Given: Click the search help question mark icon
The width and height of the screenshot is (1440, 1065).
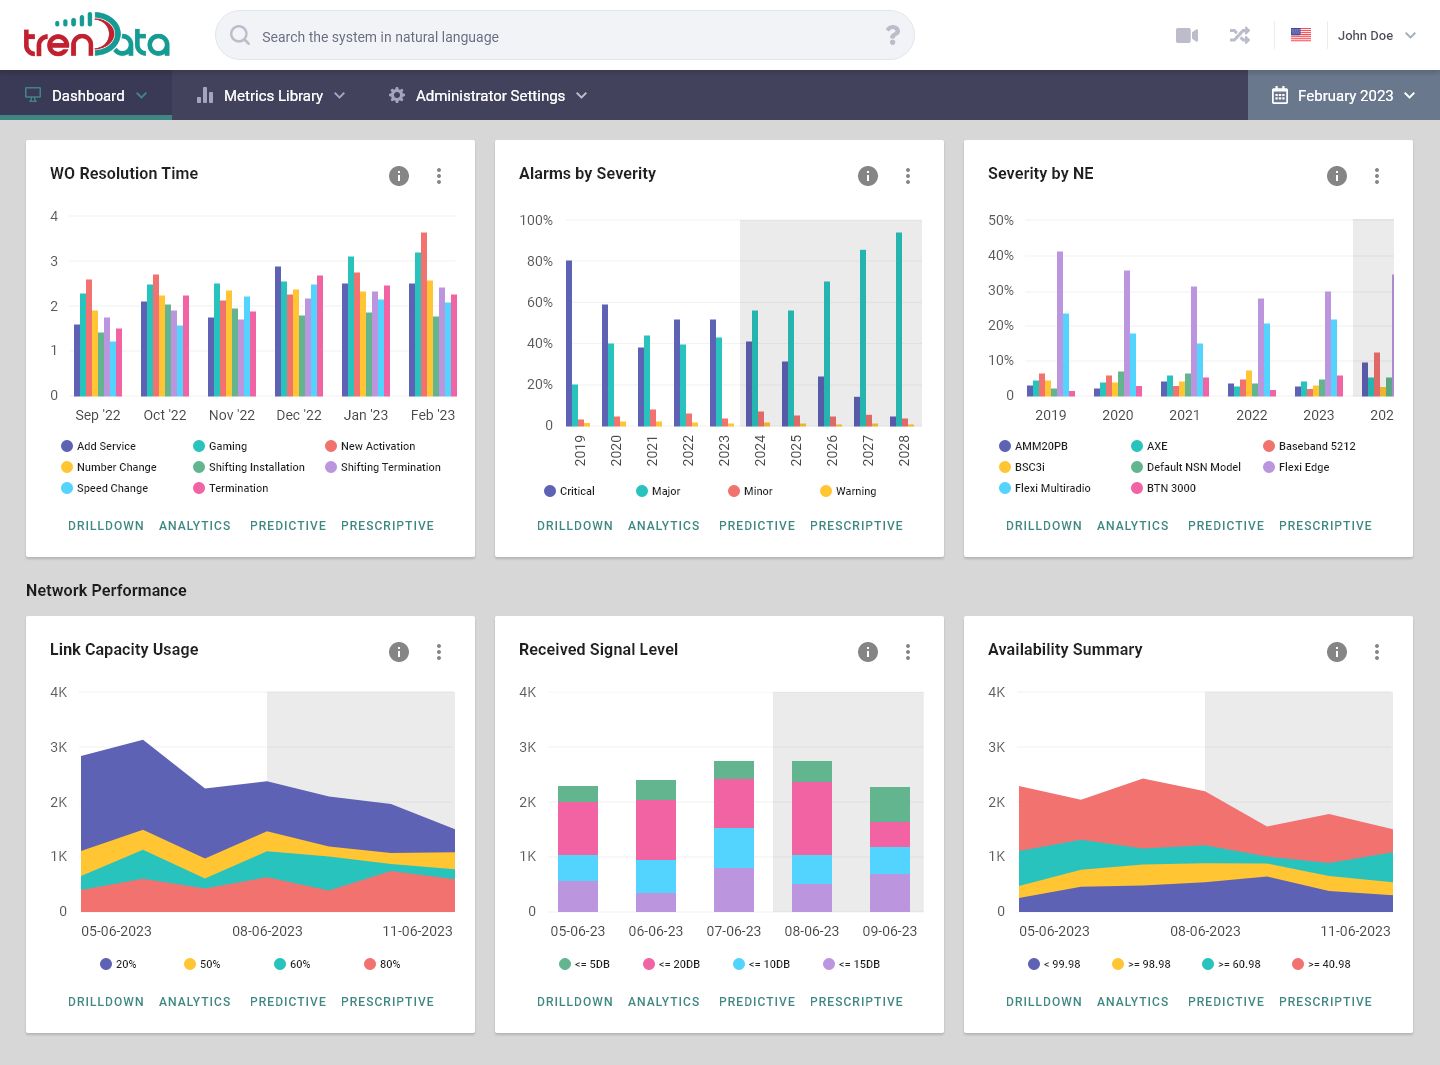Looking at the screenshot, I should [892, 36].
